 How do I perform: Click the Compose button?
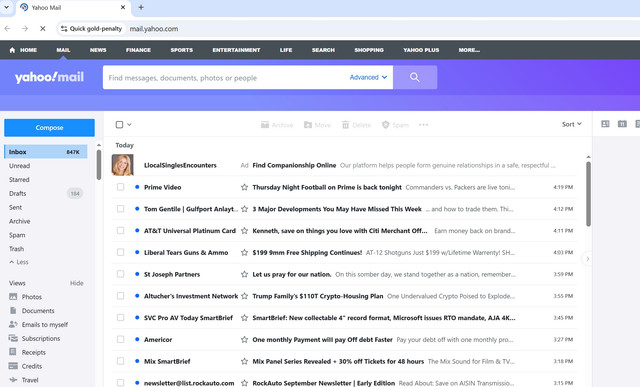pyautogui.click(x=49, y=128)
